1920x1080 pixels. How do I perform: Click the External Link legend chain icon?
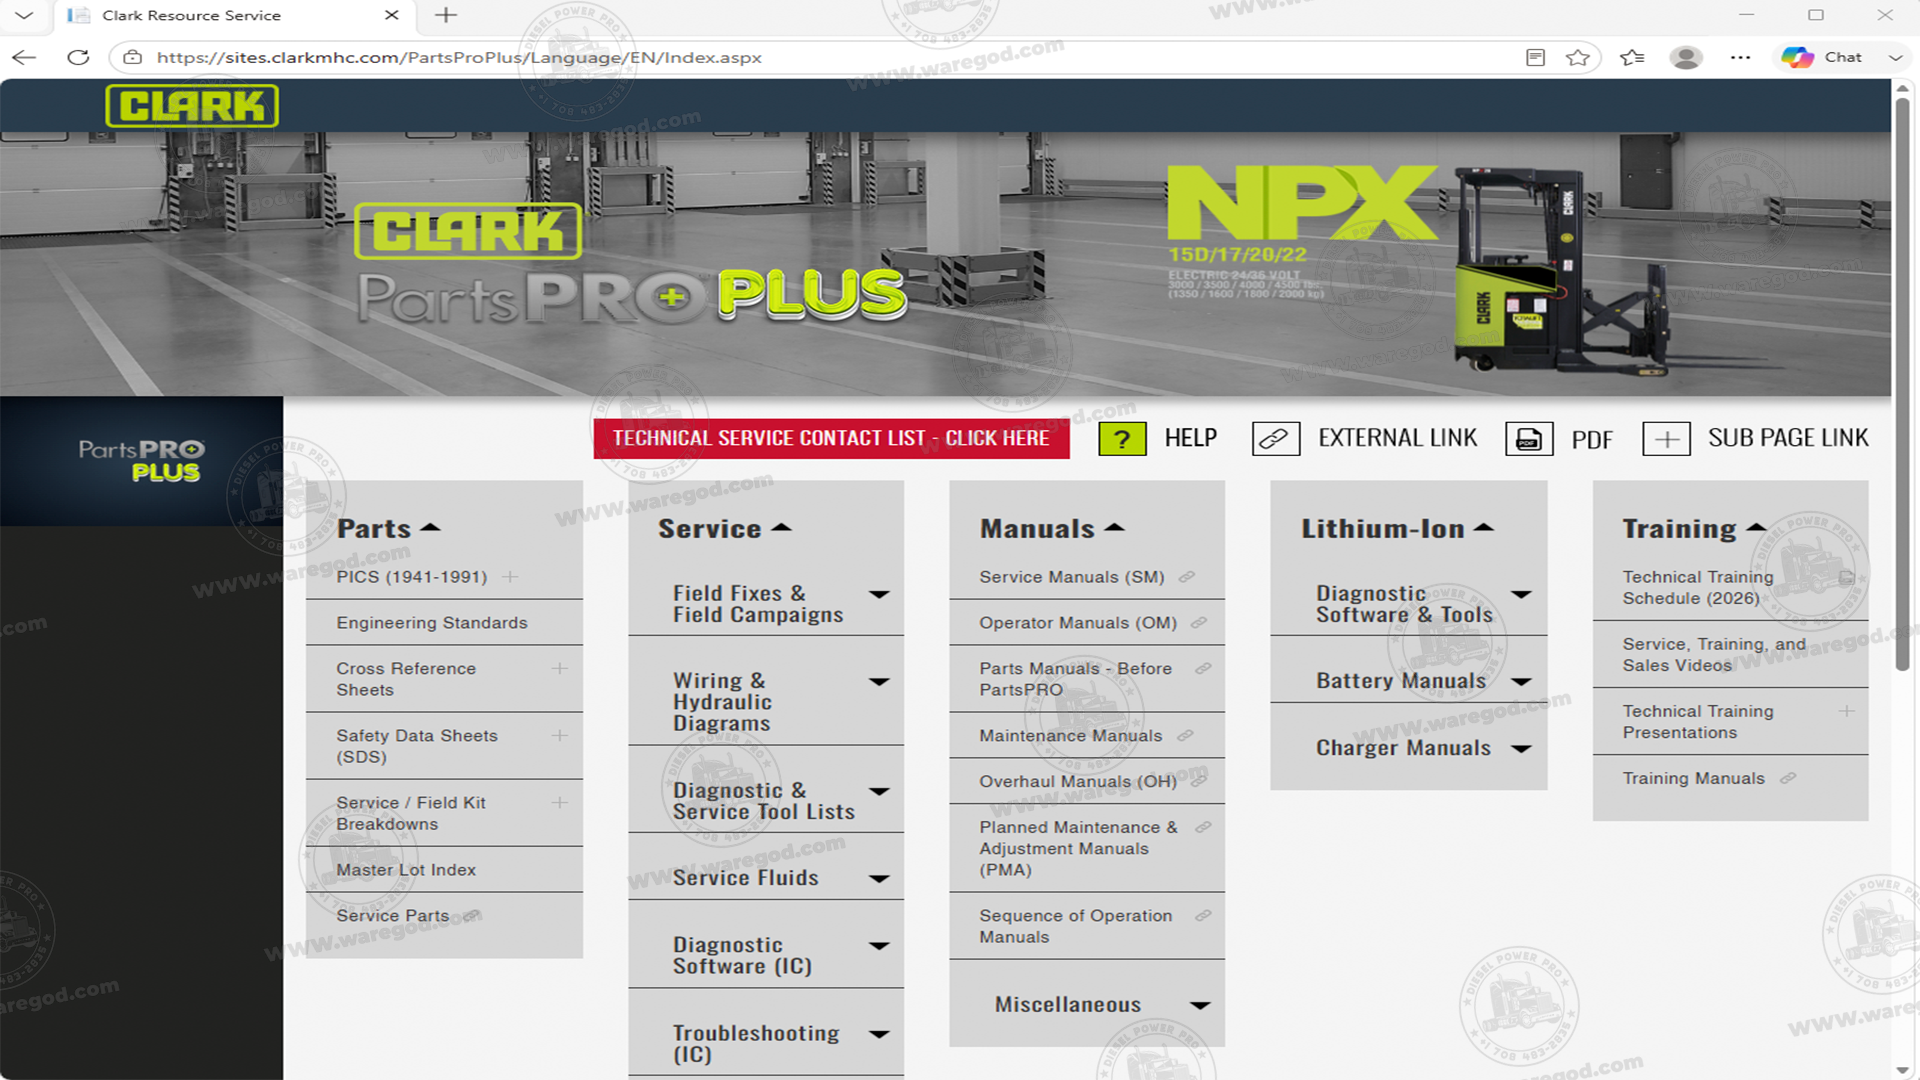1275,439
